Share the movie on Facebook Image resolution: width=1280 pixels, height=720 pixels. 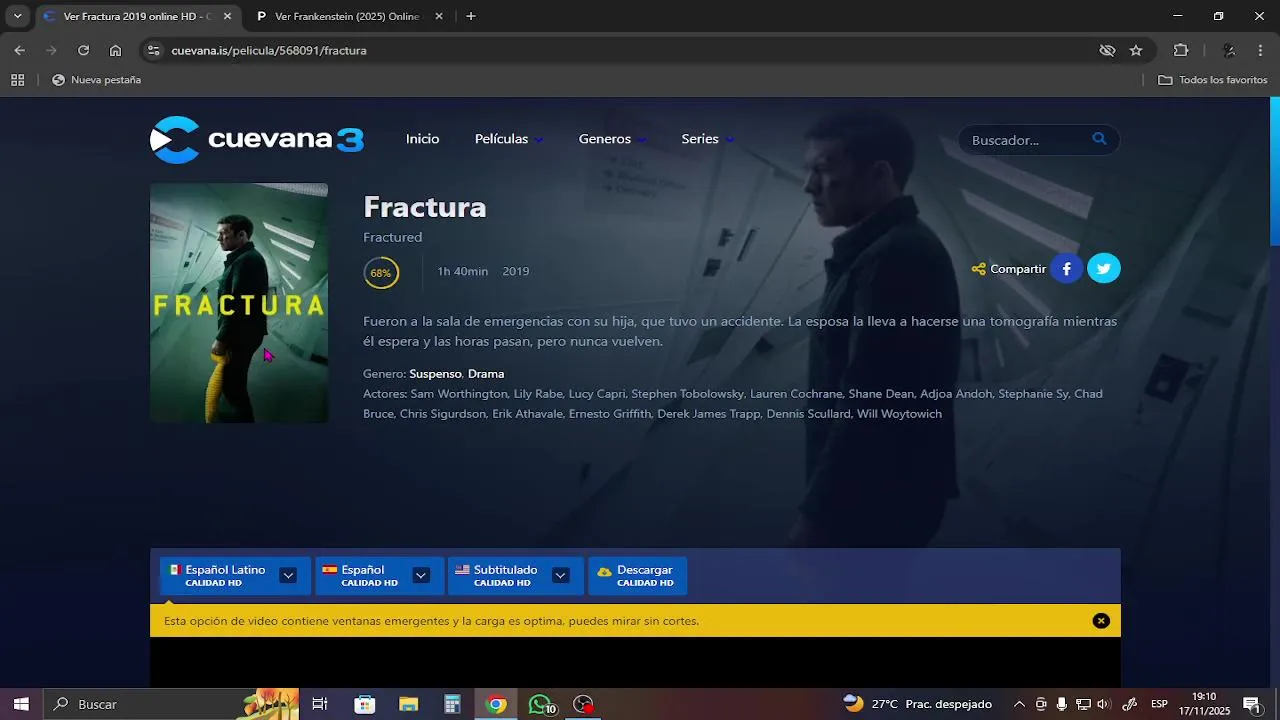click(x=1067, y=268)
